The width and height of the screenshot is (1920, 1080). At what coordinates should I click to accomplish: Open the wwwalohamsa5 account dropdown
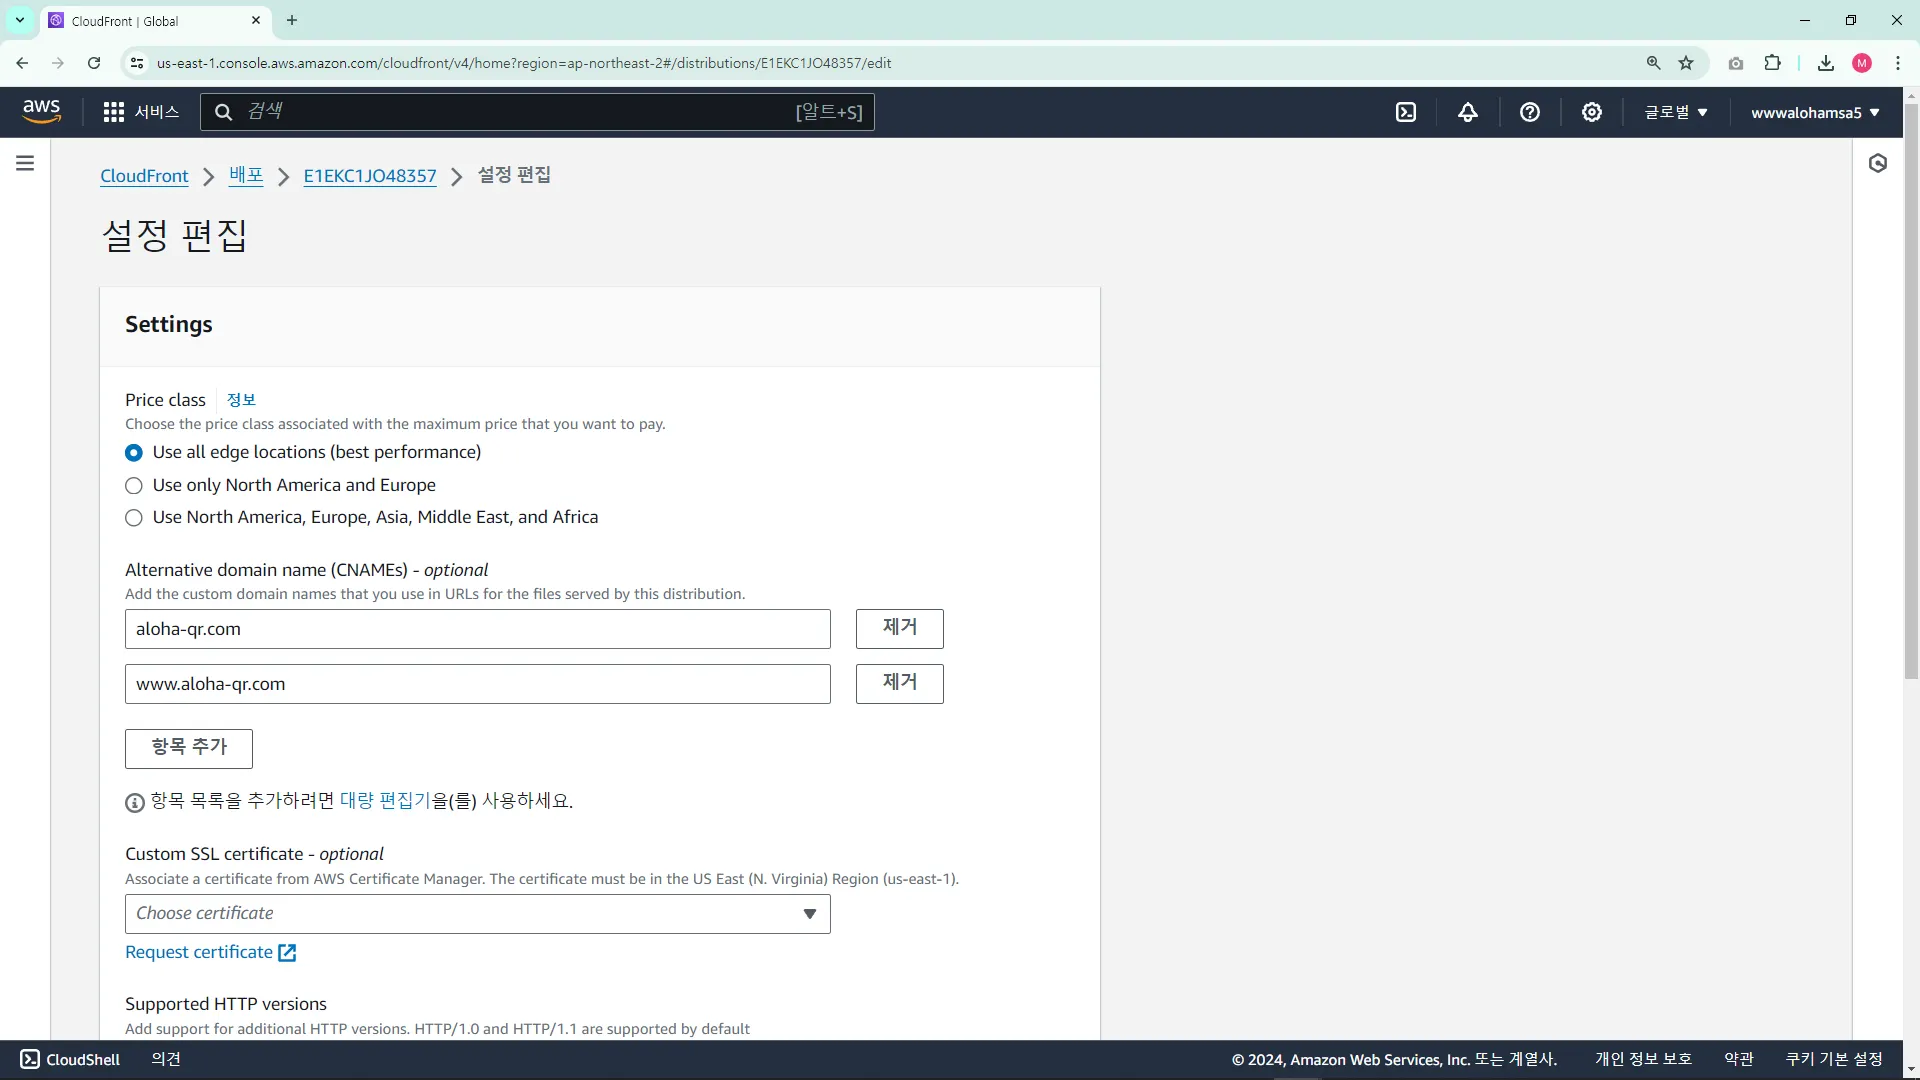tap(1814, 112)
